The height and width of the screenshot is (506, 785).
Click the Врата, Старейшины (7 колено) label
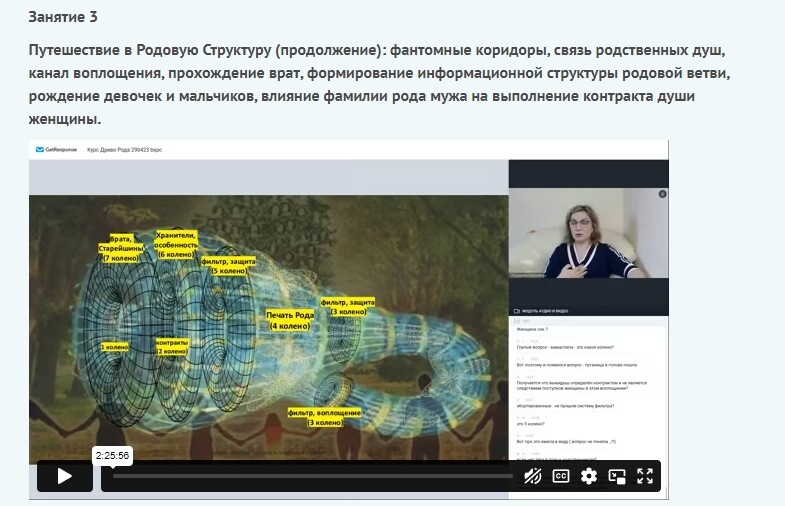(x=120, y=247)
